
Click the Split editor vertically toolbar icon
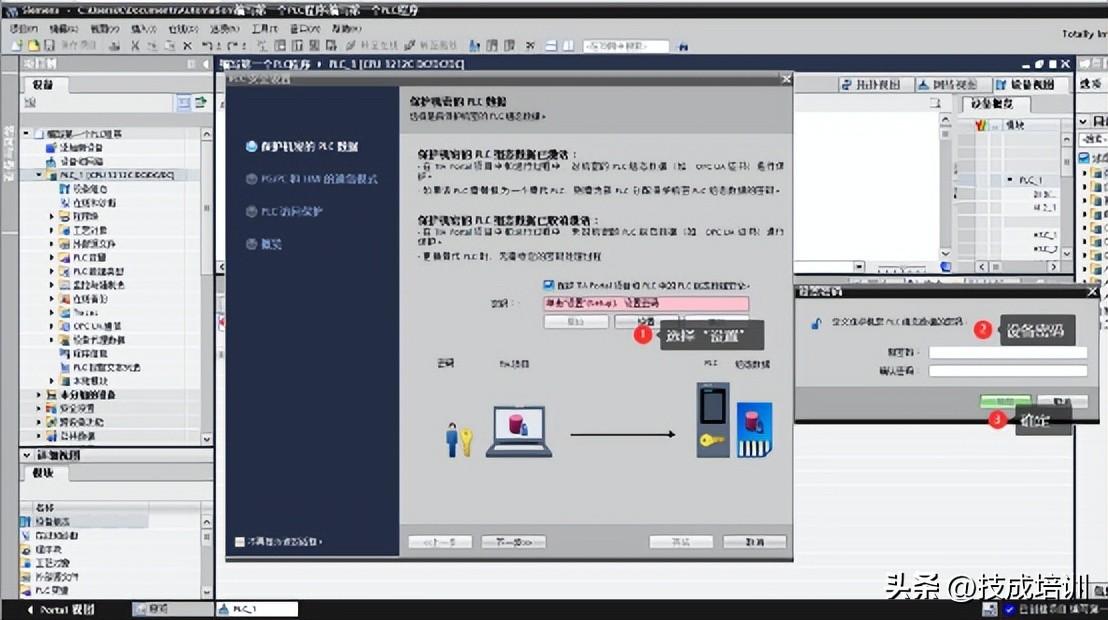[568, 46]
